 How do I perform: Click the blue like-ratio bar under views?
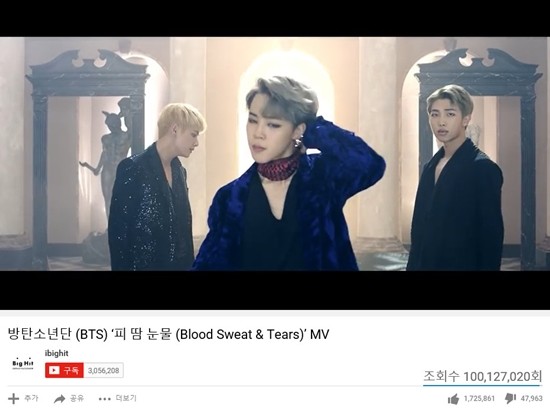[482, 386]
